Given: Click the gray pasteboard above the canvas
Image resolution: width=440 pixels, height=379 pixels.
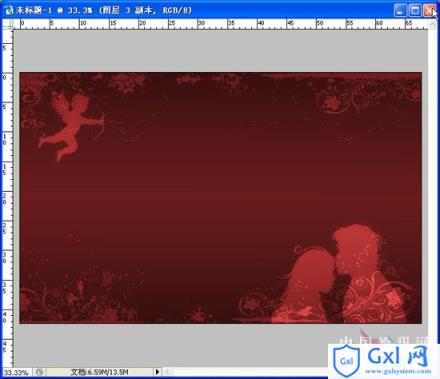Looking at the screenshot, I should click(220, 51).
